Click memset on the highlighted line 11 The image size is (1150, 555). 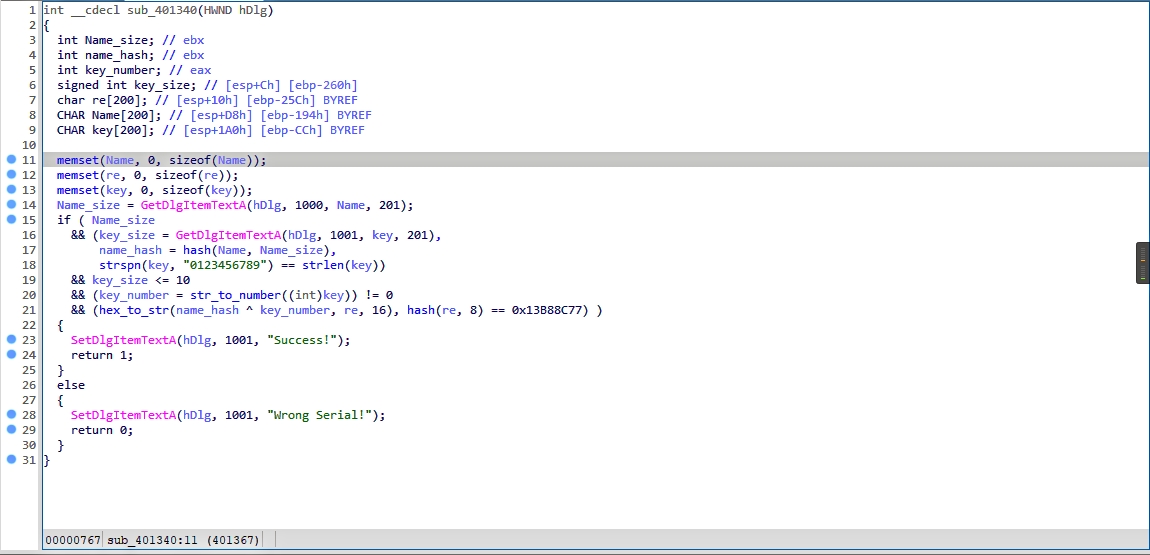tap(77, 160)
